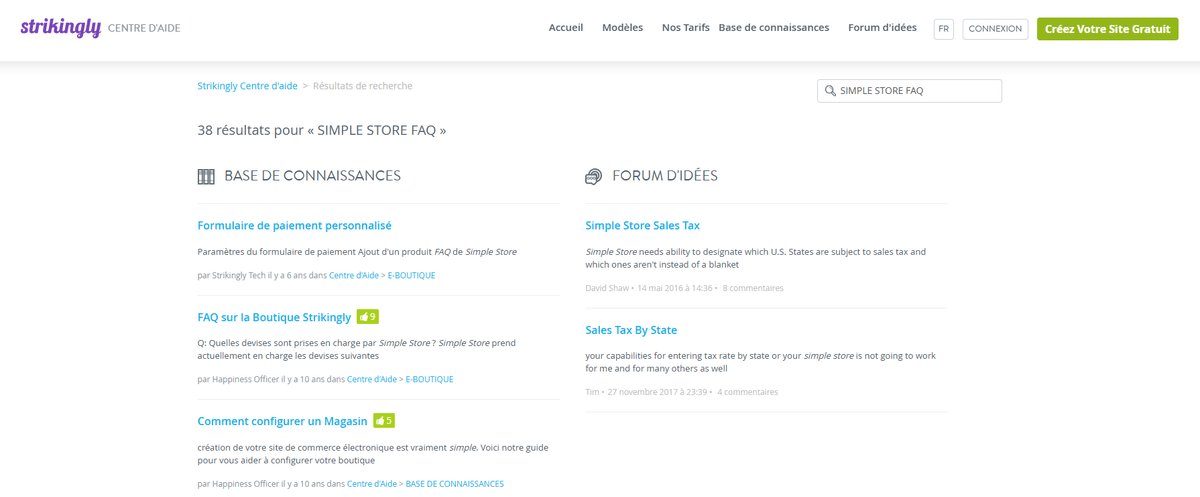Click the BASE DE CONNAISSANCES section heading
Screen dimensions: 1200x497
[x=312, y=176]
